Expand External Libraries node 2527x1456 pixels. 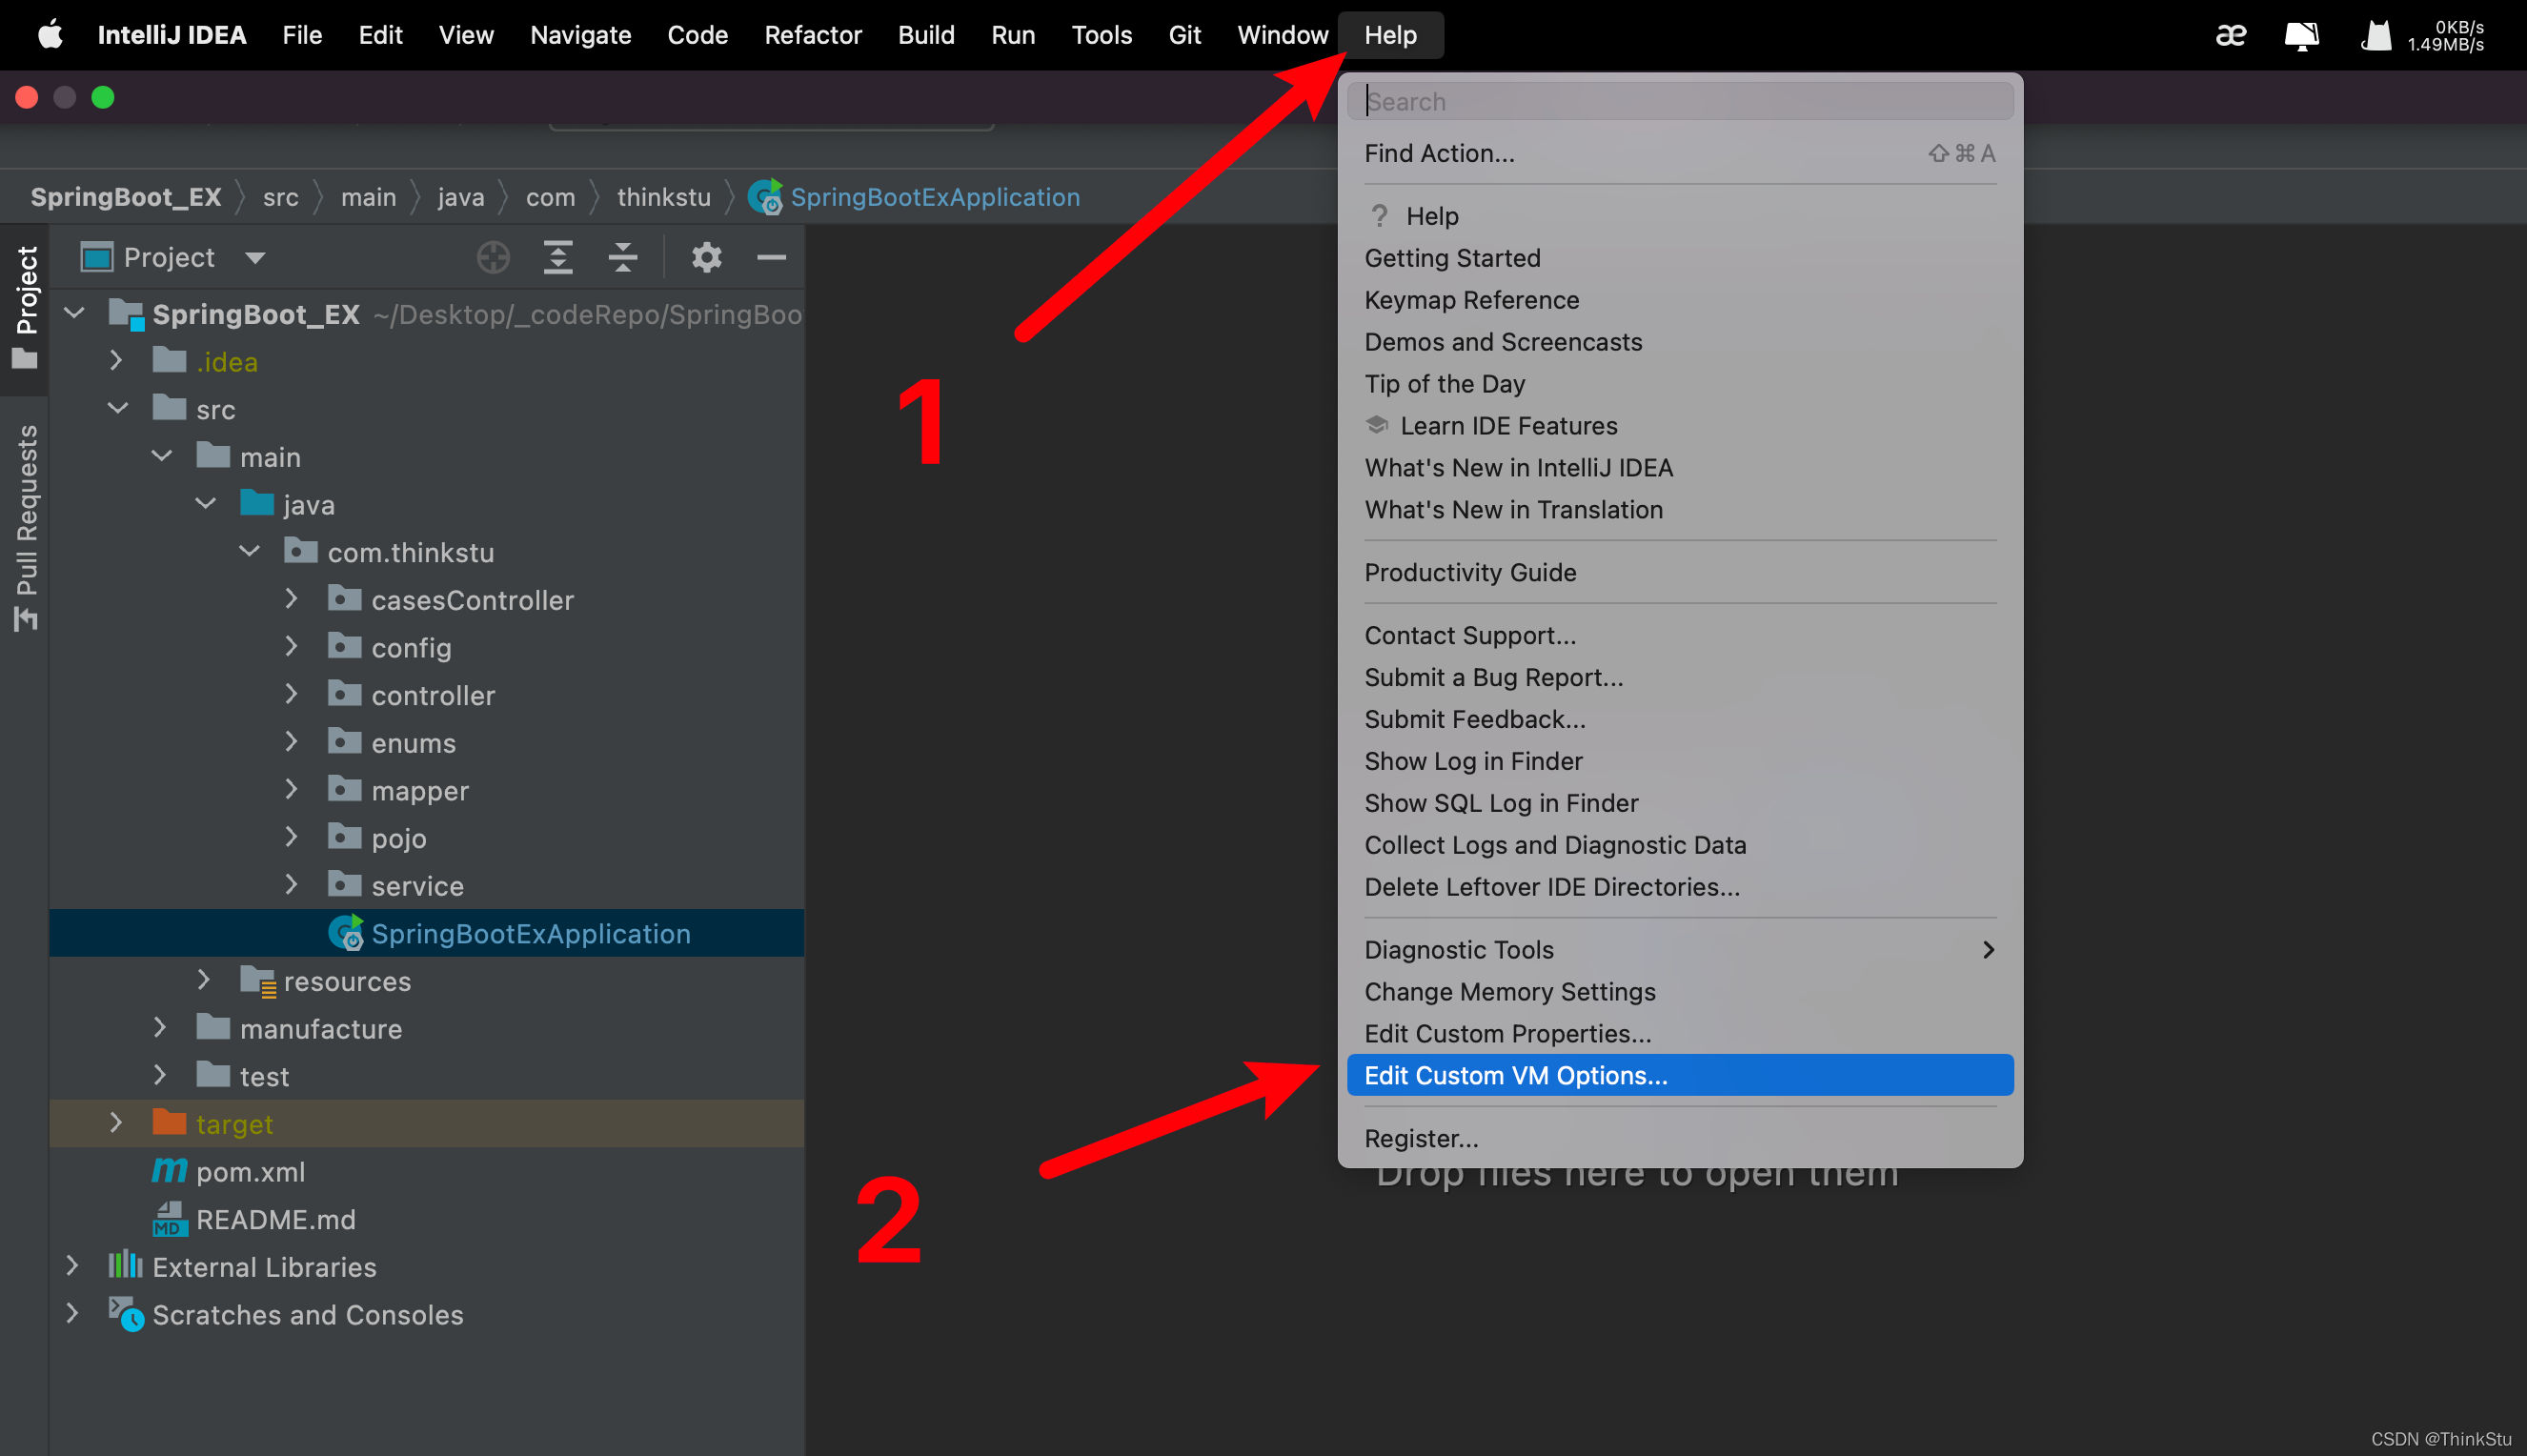coord(72,1265)
